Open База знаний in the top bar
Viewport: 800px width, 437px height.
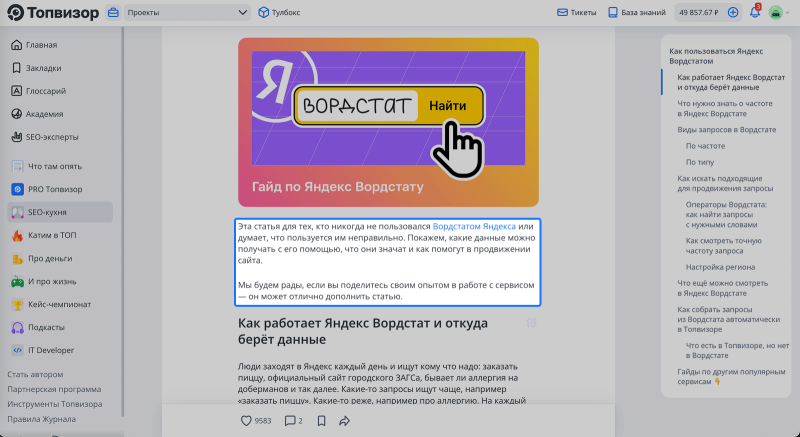click(637, 13)
